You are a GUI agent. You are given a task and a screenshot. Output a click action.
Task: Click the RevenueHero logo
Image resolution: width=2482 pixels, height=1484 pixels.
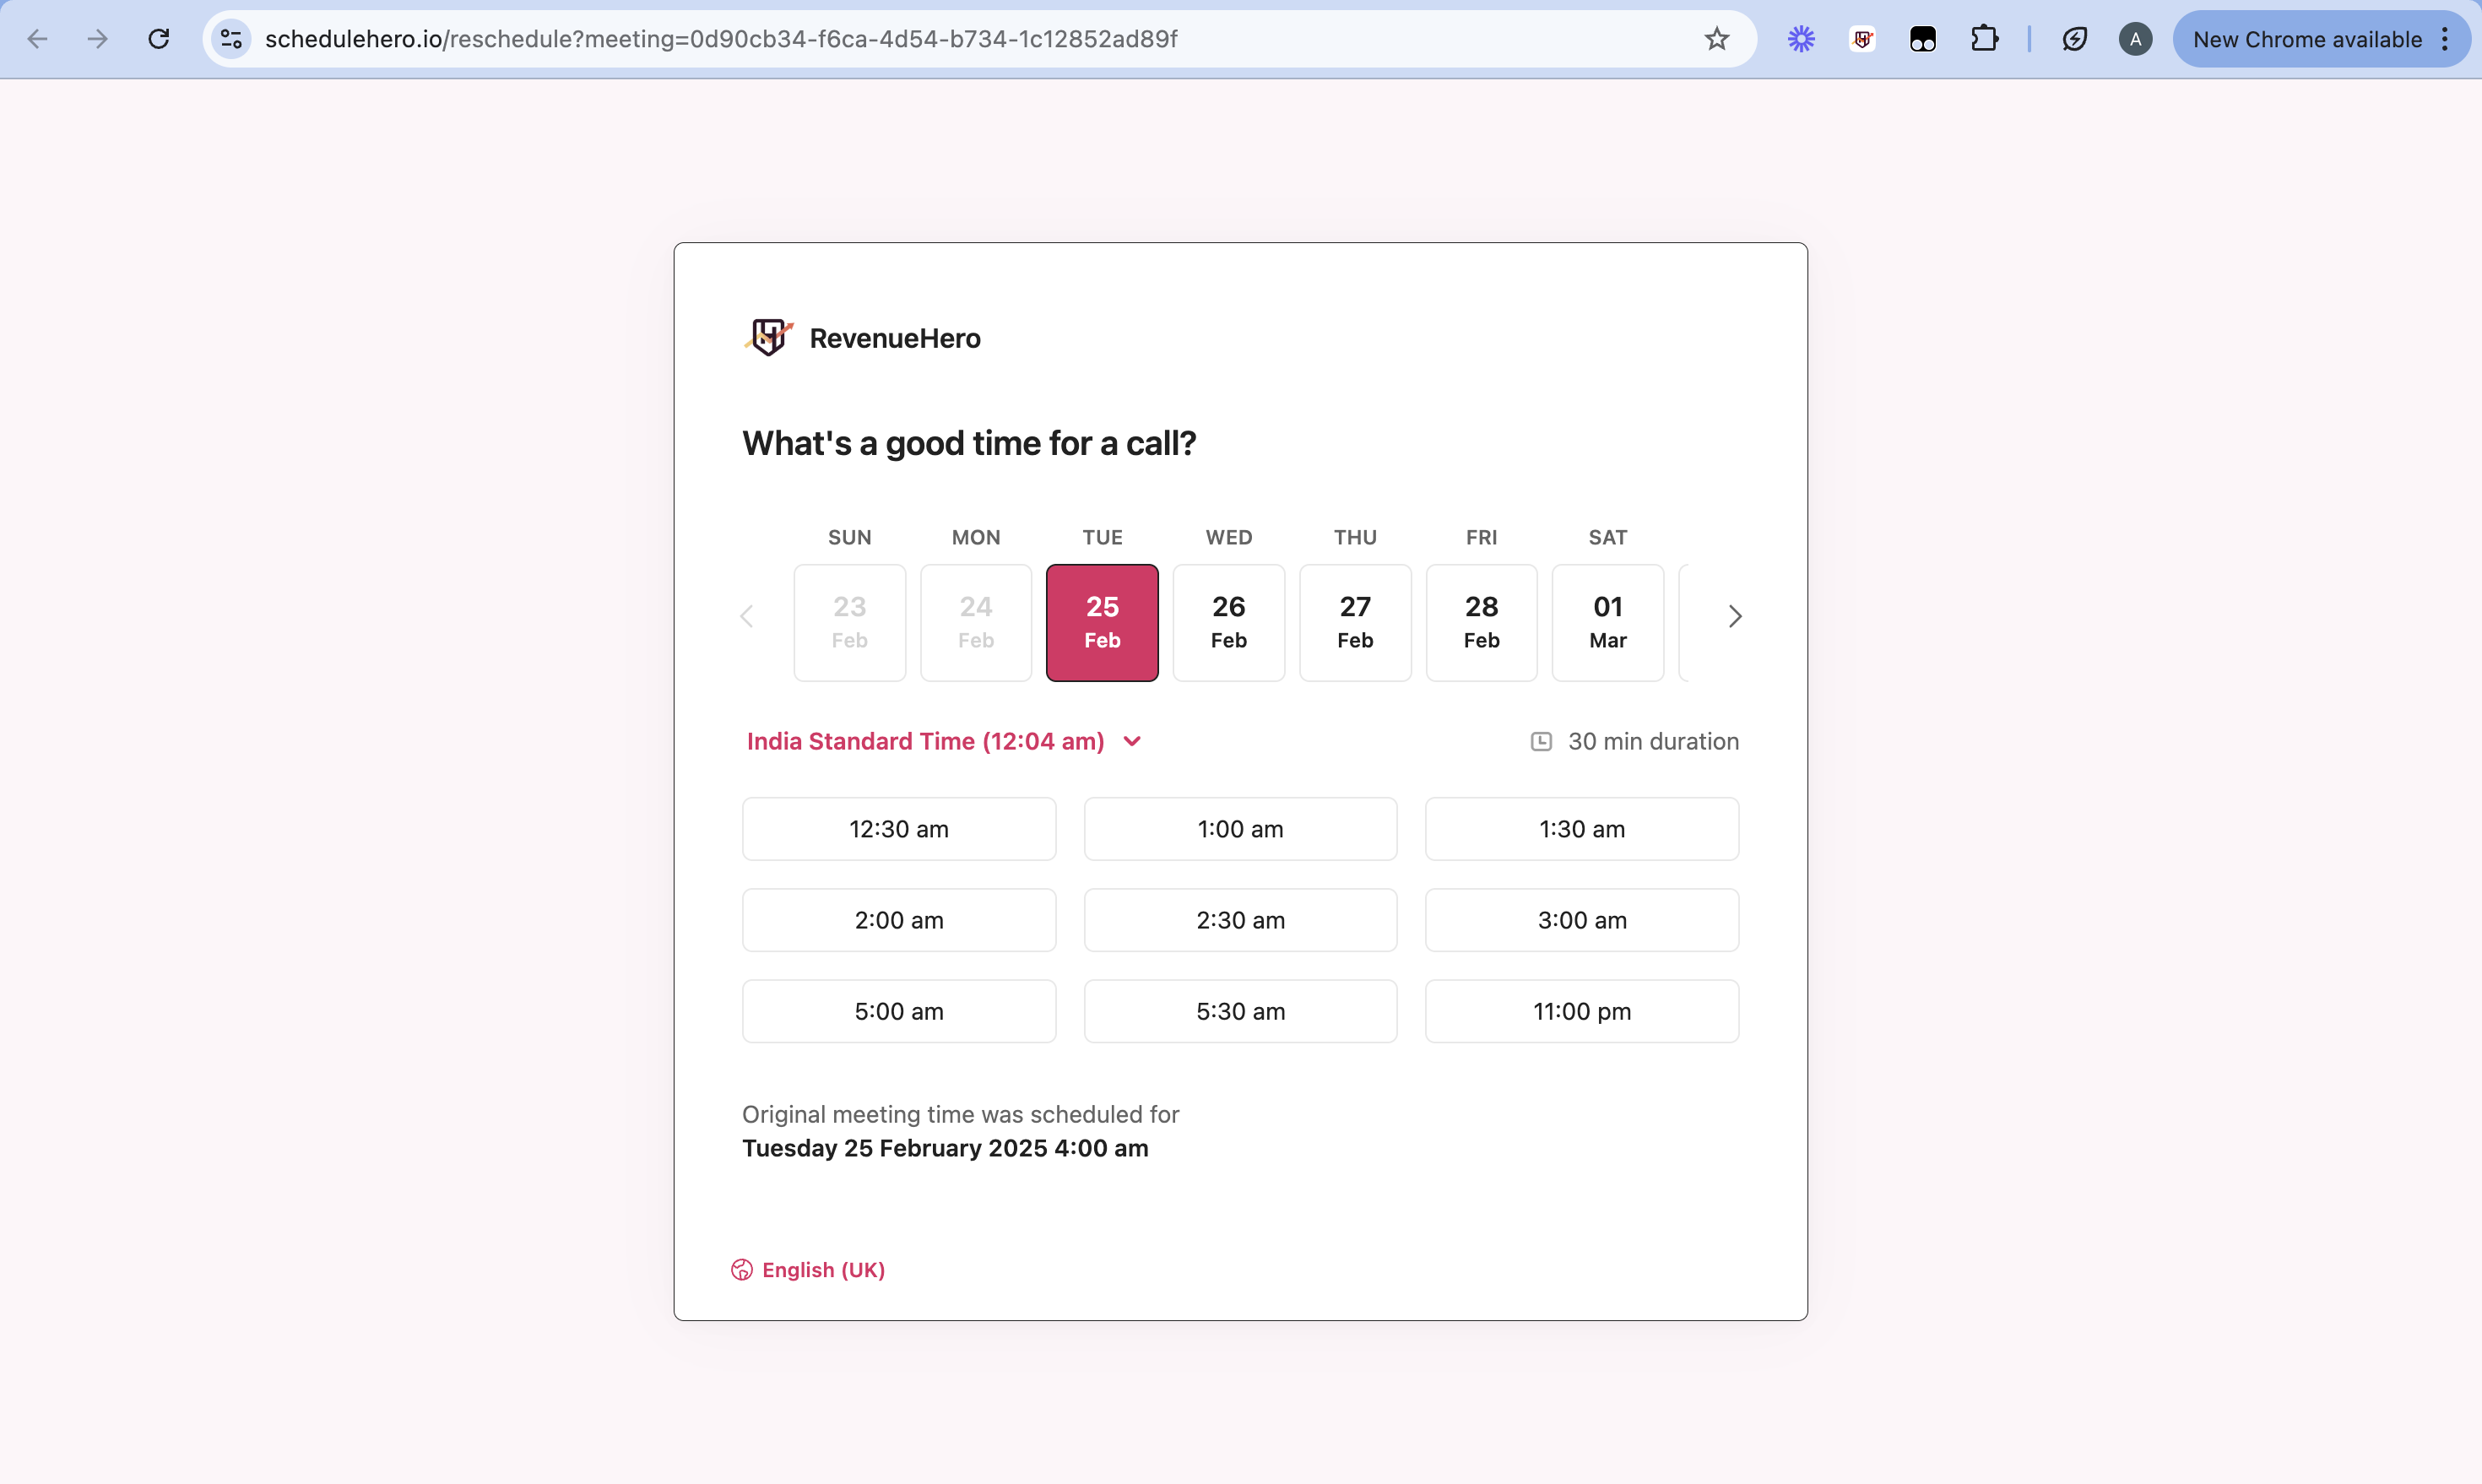768,338
